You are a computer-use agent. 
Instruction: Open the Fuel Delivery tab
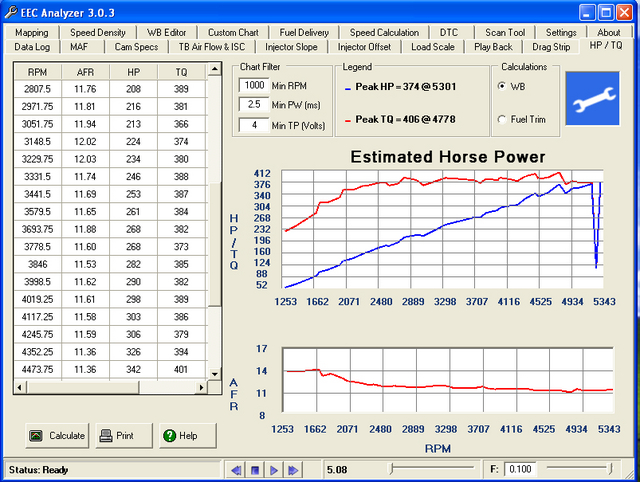point(304,32)
